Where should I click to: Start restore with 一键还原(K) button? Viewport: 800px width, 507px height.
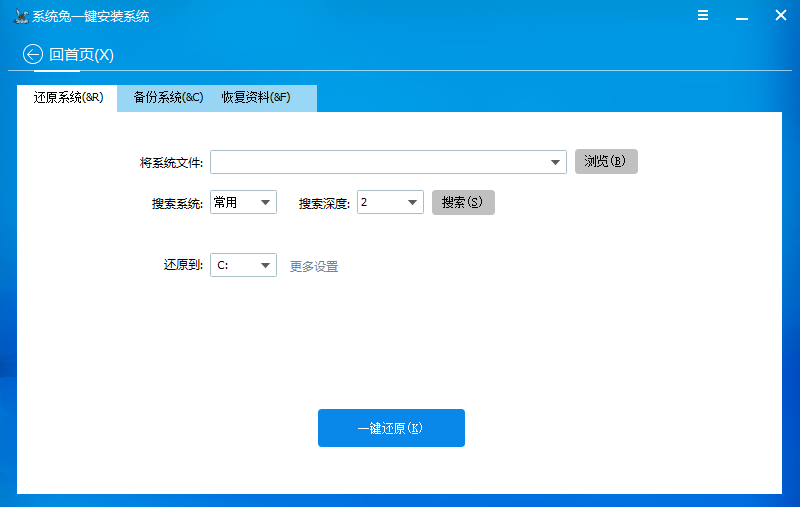[x=391, y=428]
